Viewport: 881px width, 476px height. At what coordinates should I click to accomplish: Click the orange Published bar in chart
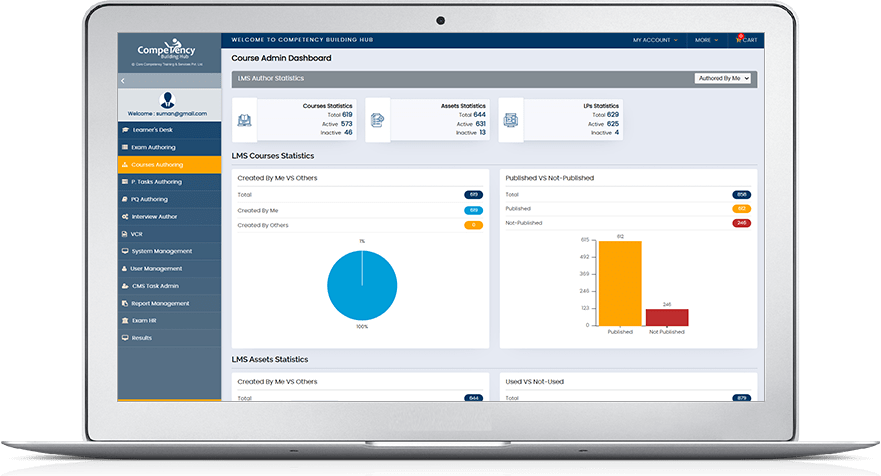(620, 283)
